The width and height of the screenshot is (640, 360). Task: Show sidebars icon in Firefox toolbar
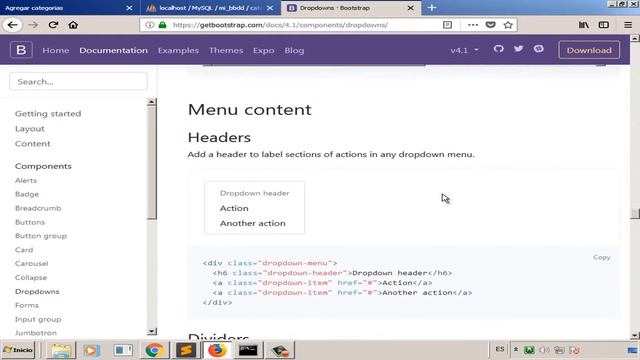pos(604,25)
